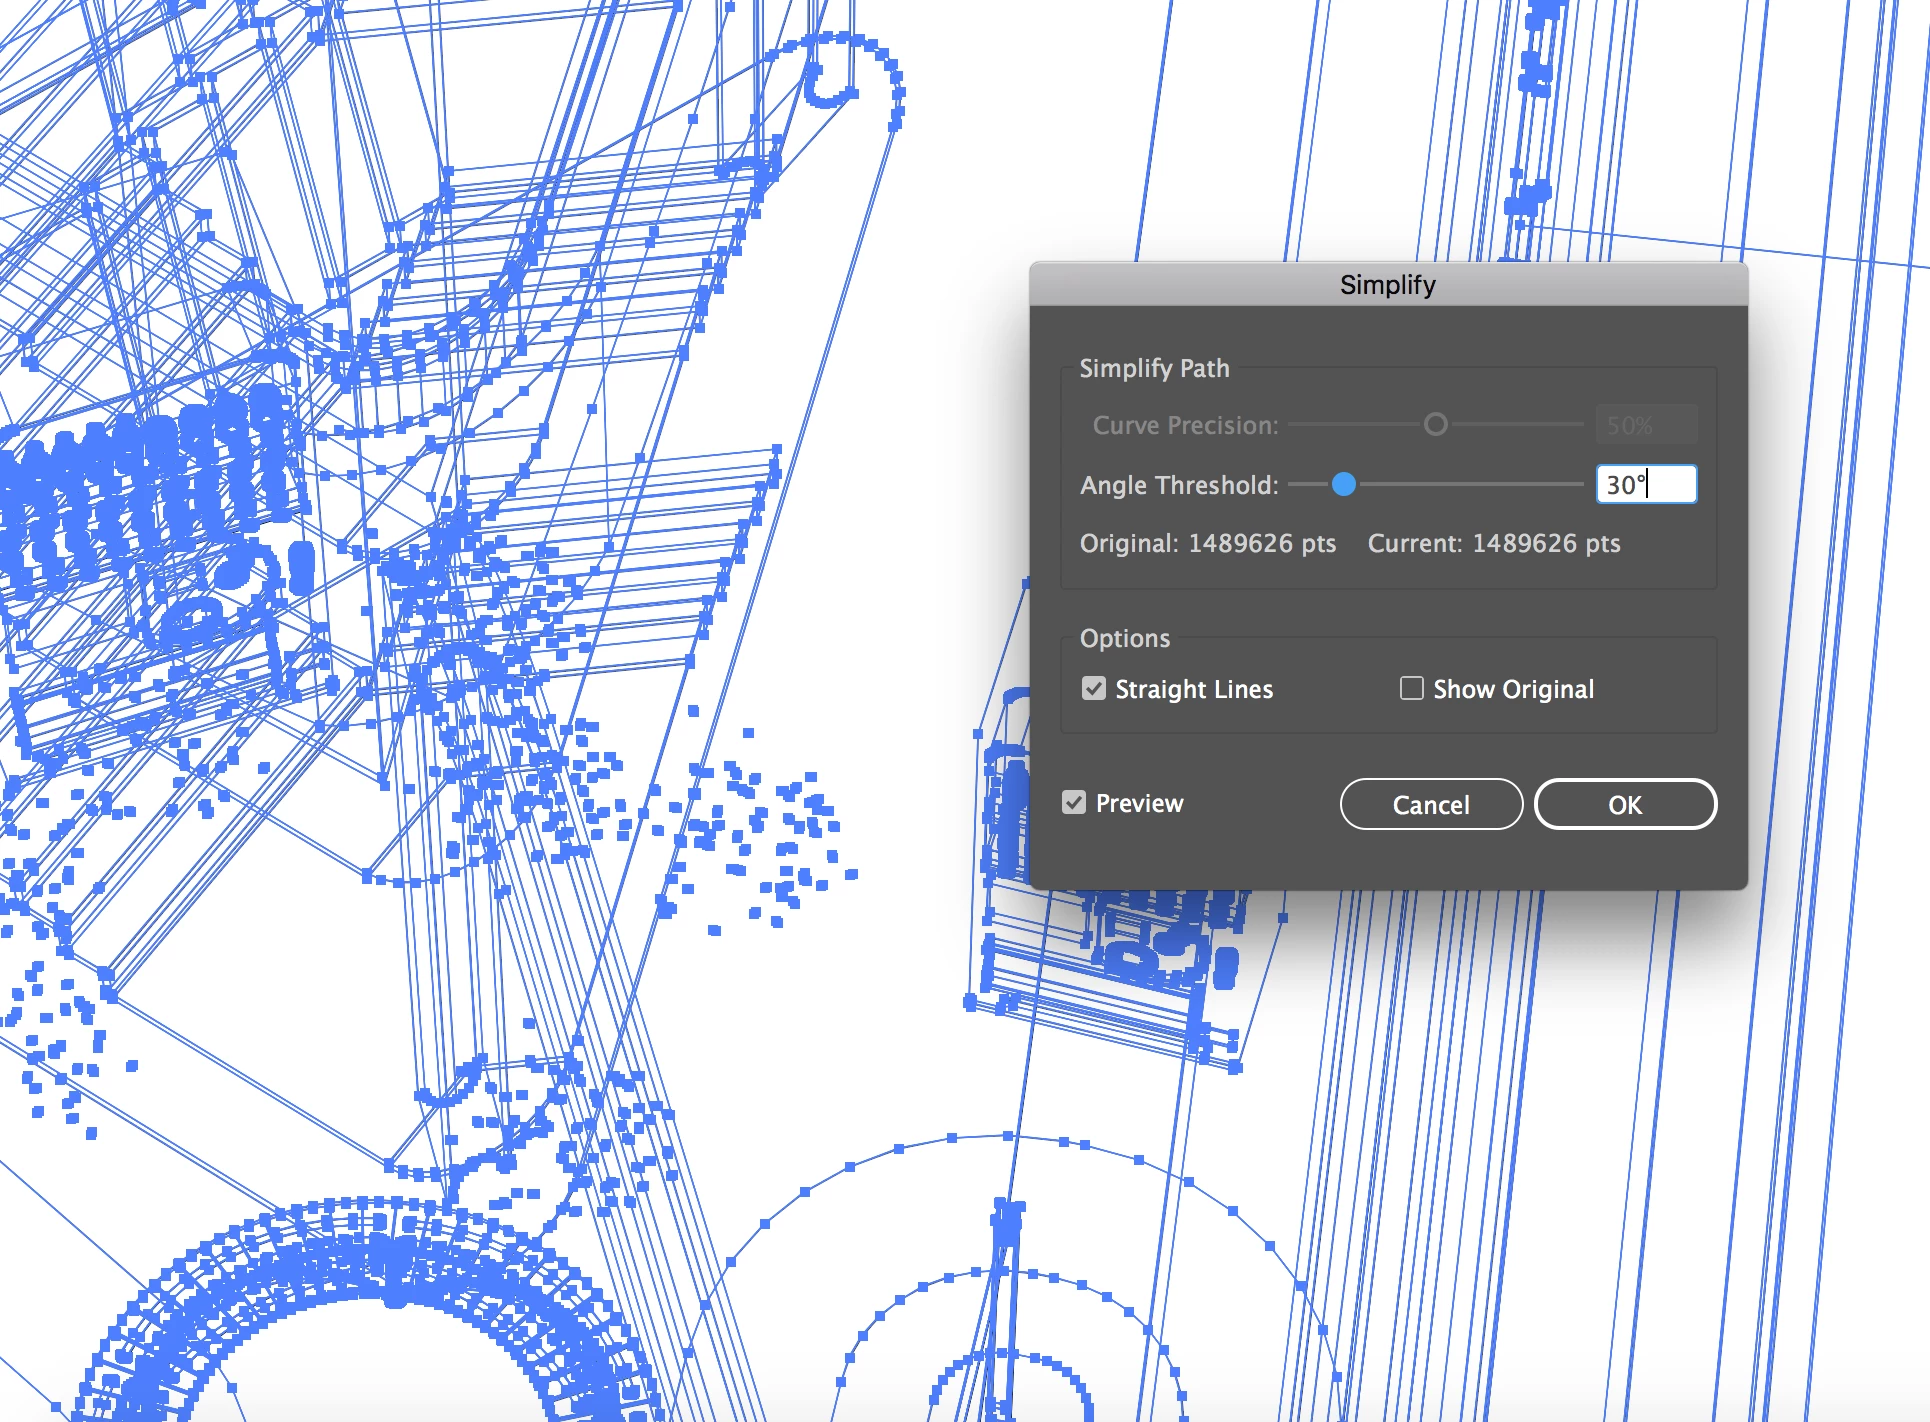Click the Current points count text
The width and height of the screenshot is (1930, 1422).
click(1493, 544)
